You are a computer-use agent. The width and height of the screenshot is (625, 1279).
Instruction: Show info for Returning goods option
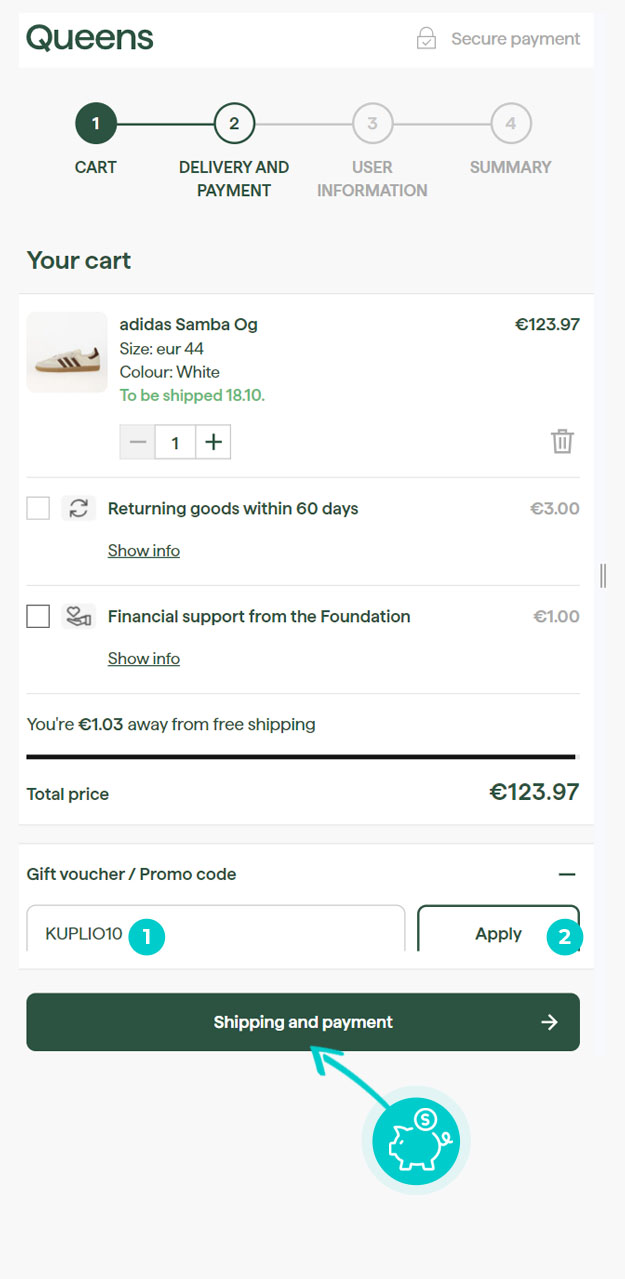(144, 551)
